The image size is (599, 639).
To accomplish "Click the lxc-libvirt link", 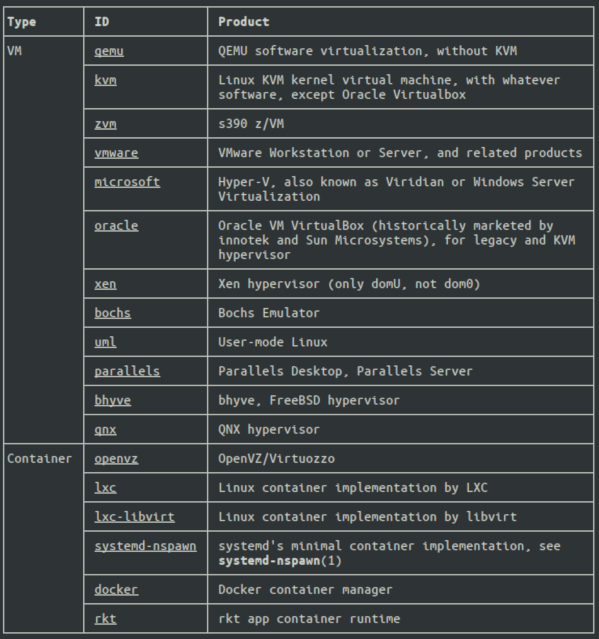I will (x=134, y=517).
